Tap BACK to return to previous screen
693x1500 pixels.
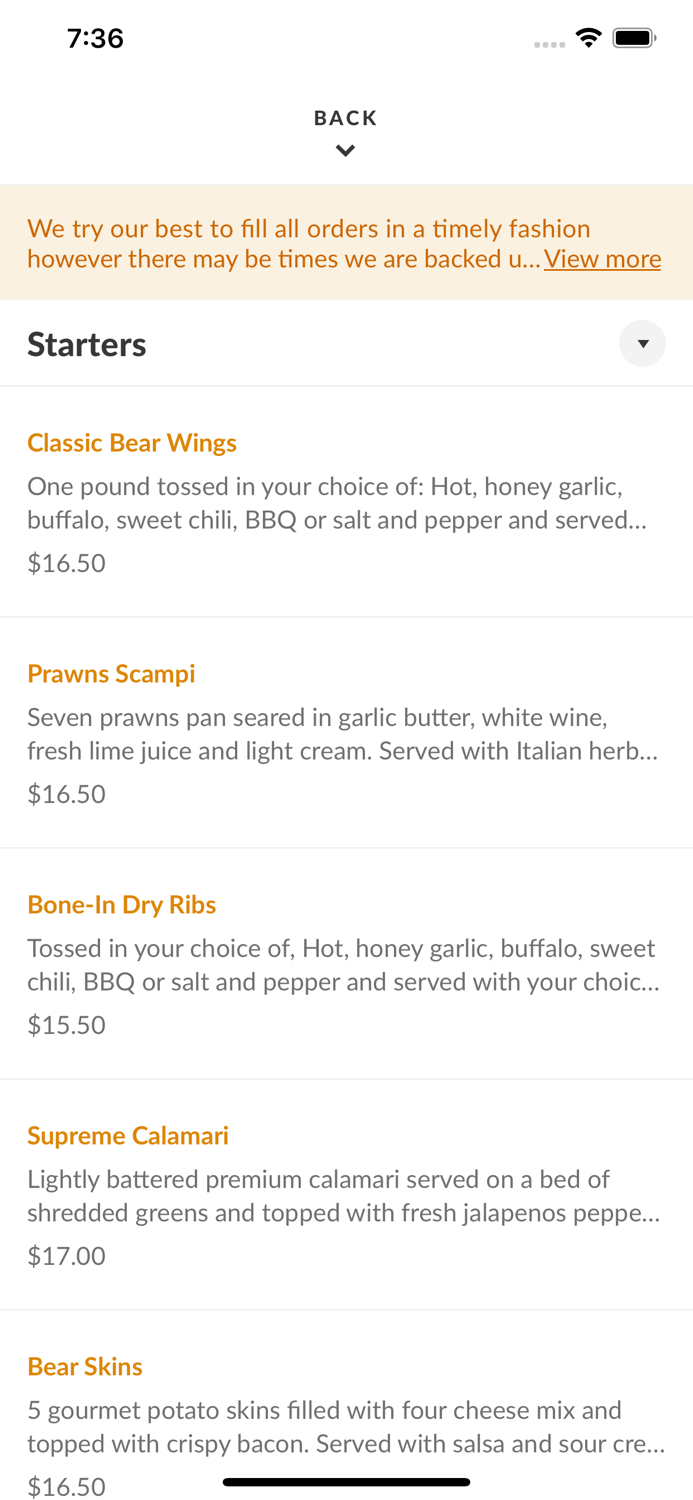[346, 117]
